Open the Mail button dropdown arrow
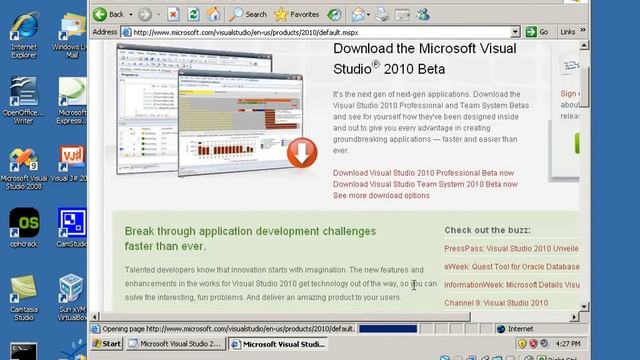The height and width of the screenshot is (360, 640). pos(369,15)
